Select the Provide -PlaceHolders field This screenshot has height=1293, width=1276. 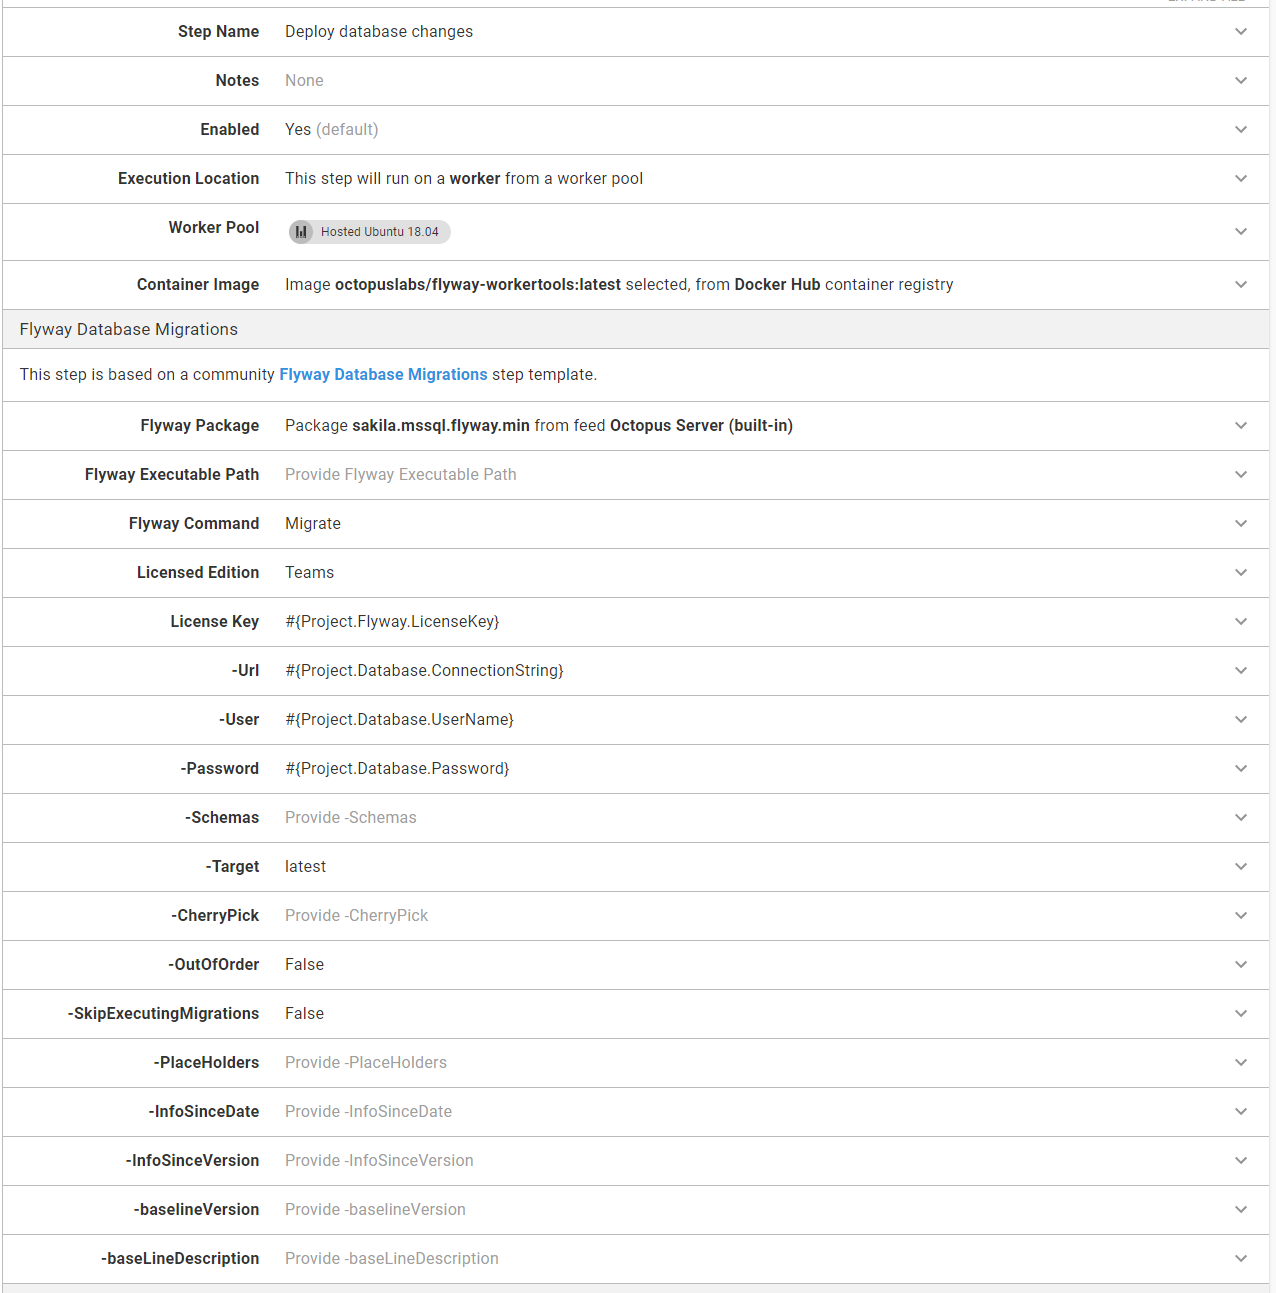click(366, 1062)
